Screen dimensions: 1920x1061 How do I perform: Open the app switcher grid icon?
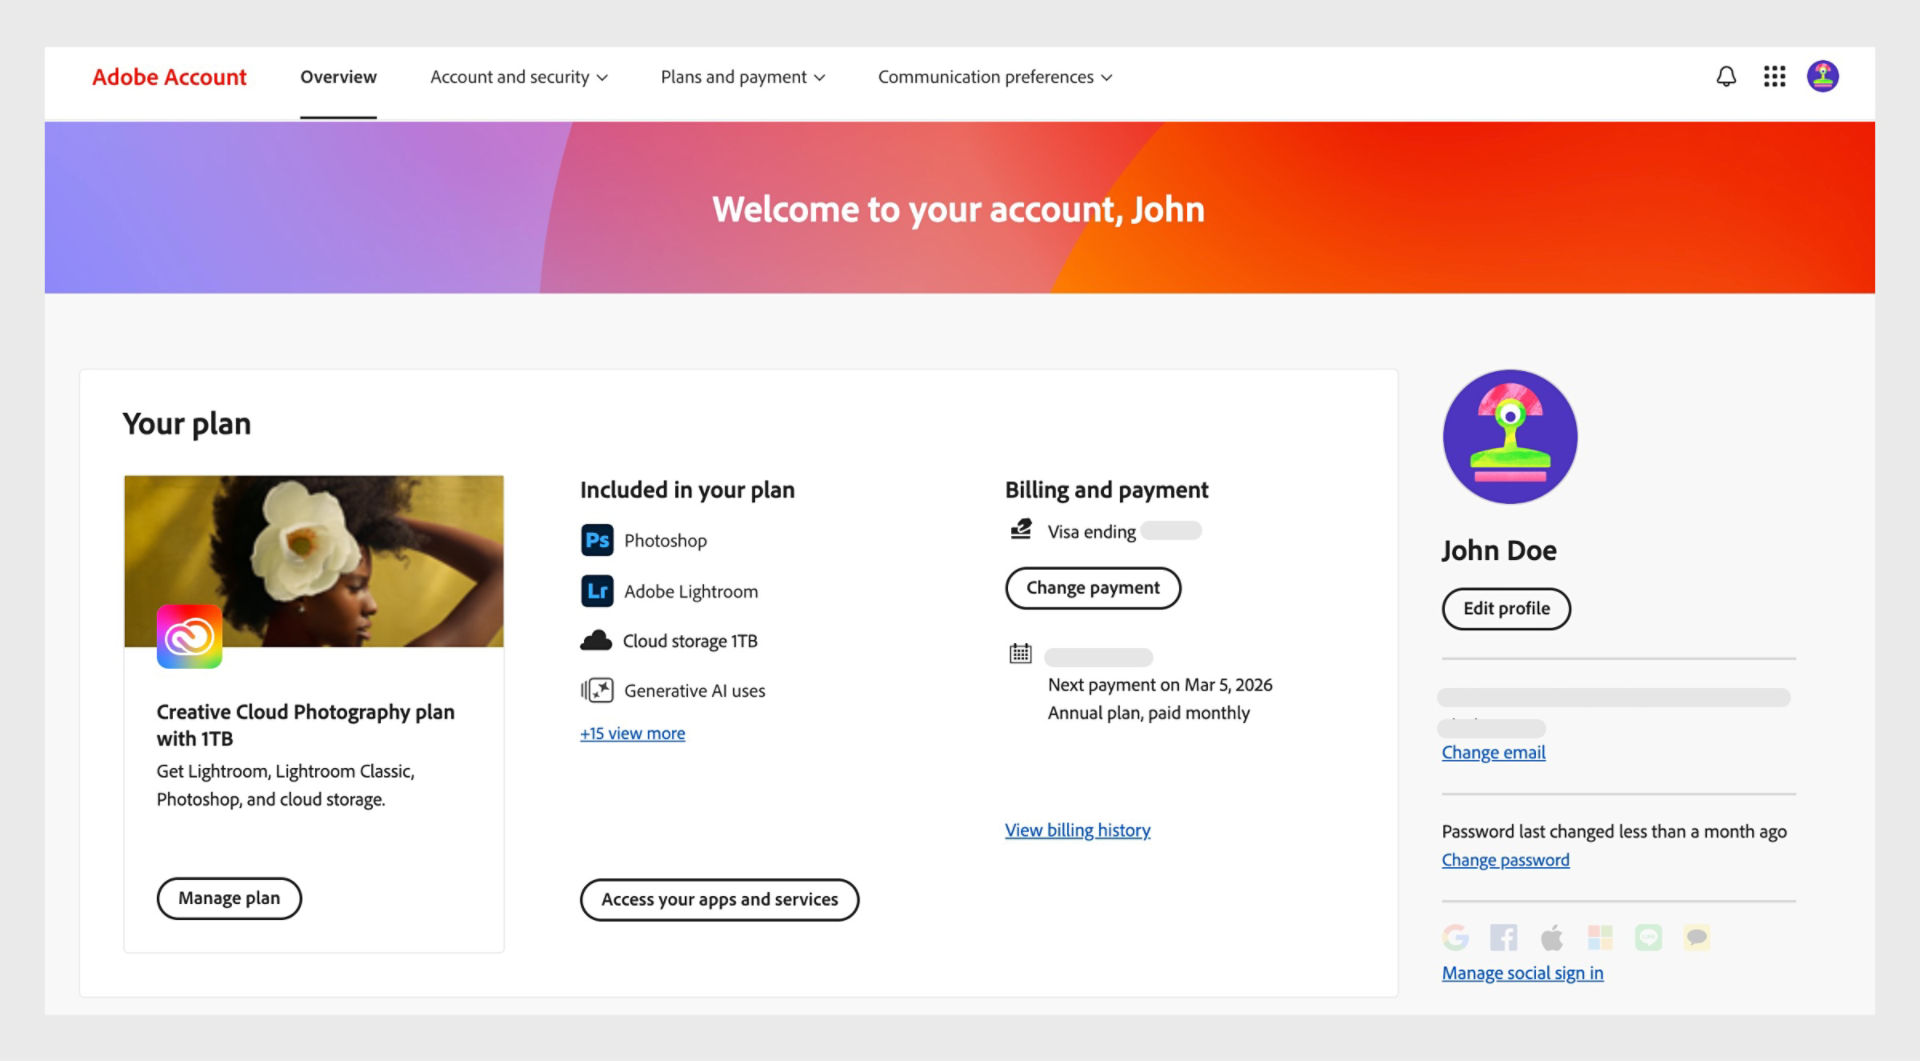(x=1774, y=77)
